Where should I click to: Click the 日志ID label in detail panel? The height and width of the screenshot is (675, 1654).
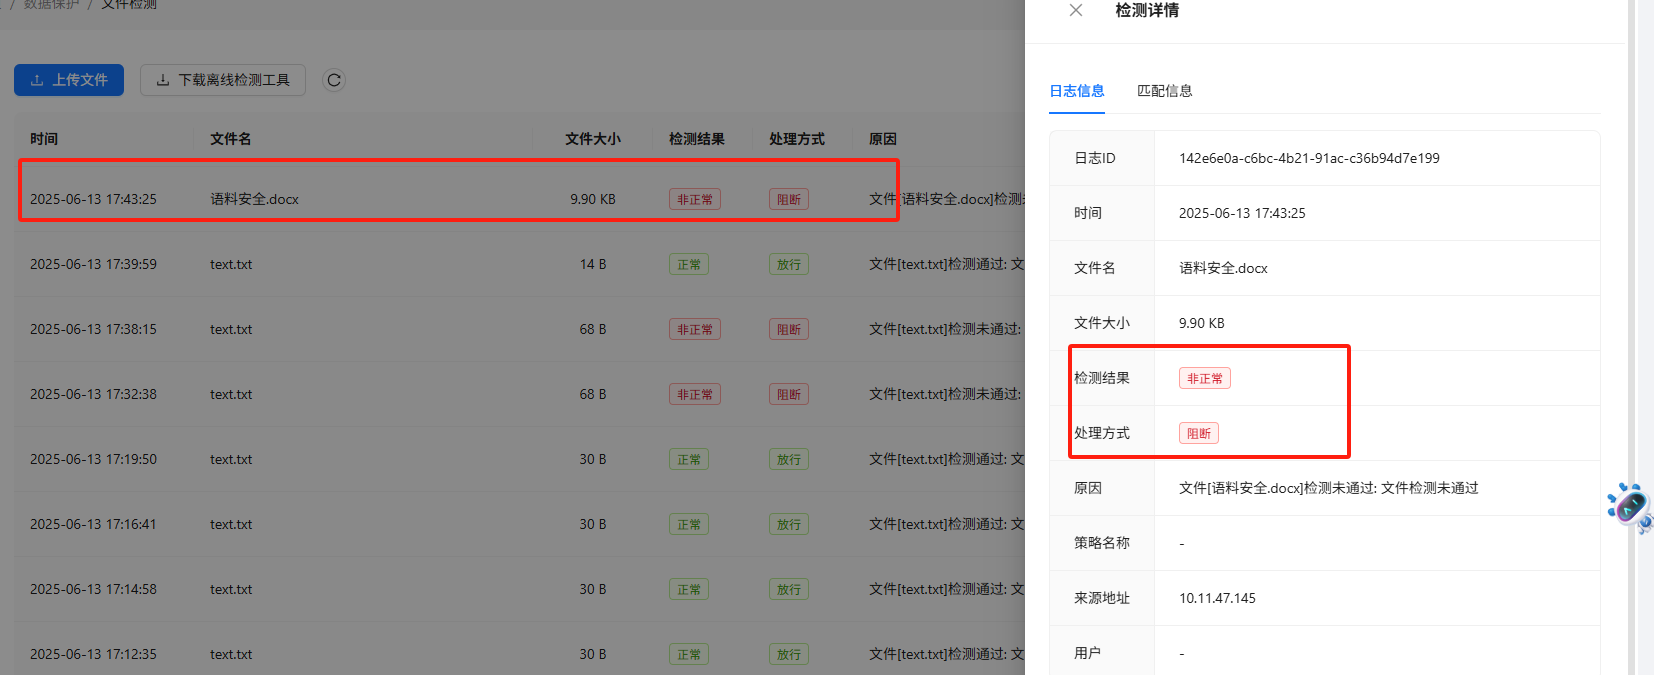point(1095,158)
